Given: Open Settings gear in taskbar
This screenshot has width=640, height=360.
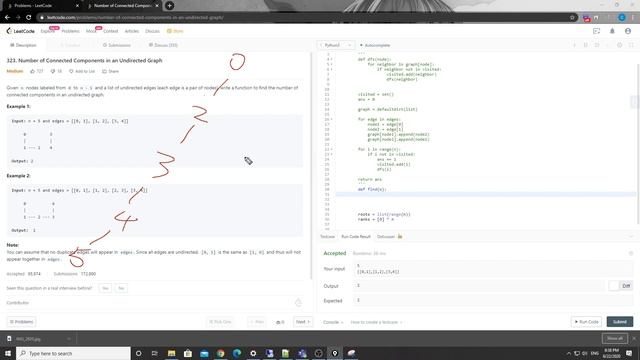Looking at the screenshot, I should tap(253, 353).
